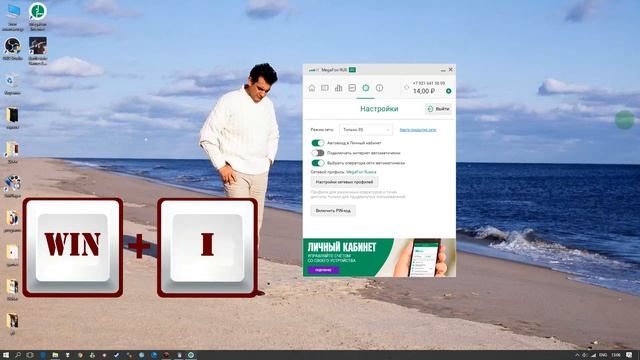Click the ENG language indicator
The width and height of the screenshot is (640, 360).
[603, 356]
